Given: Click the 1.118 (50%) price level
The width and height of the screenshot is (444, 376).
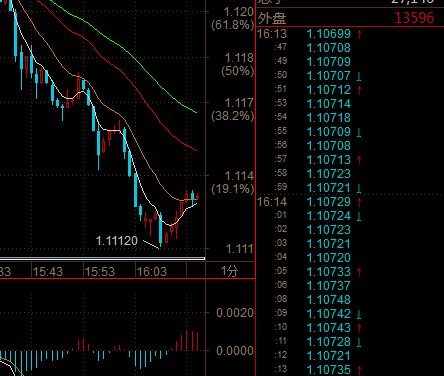Looking at the screenshot, I should (238, 64).
